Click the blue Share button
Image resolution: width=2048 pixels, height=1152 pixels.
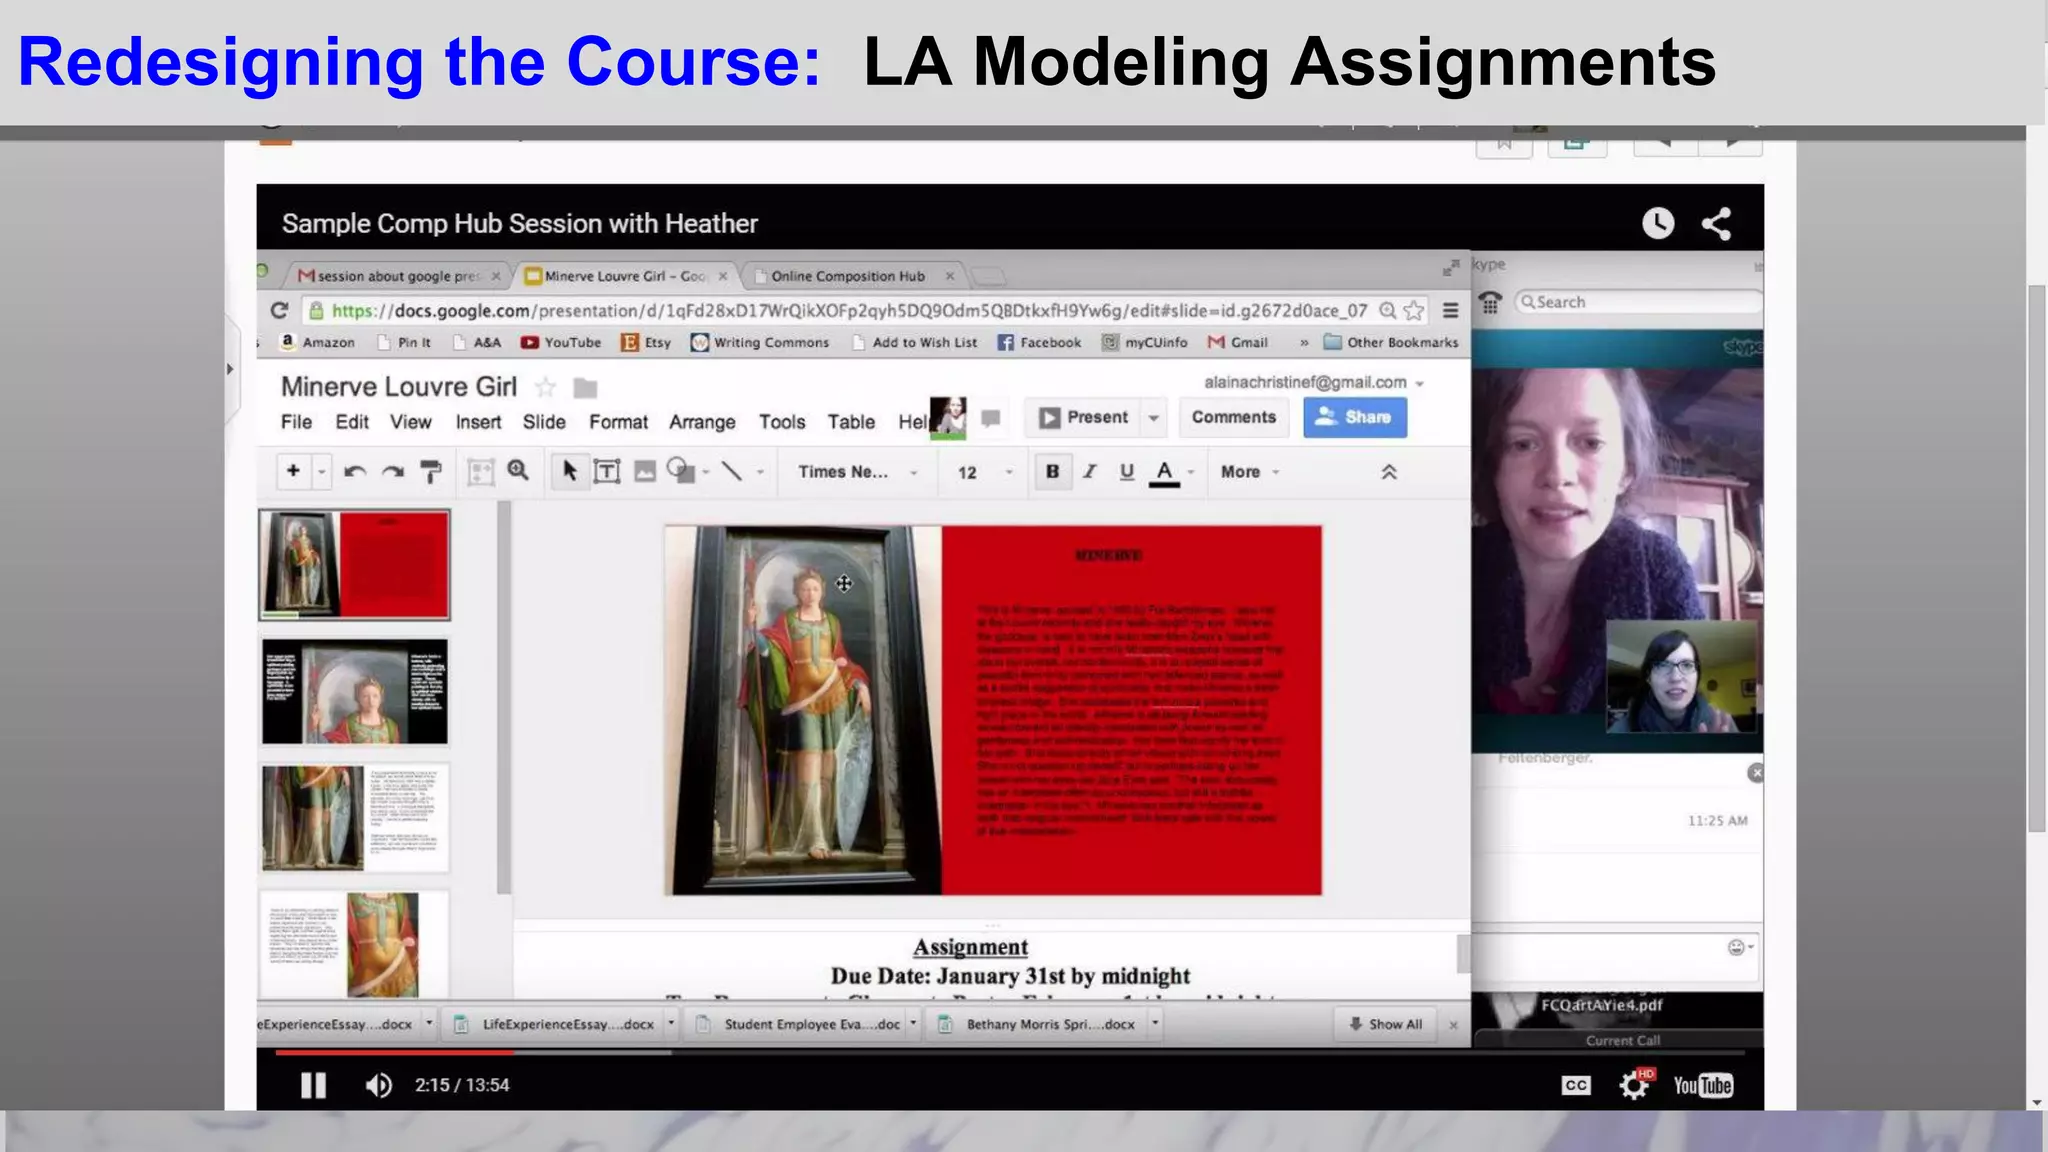pos(1355,417)
